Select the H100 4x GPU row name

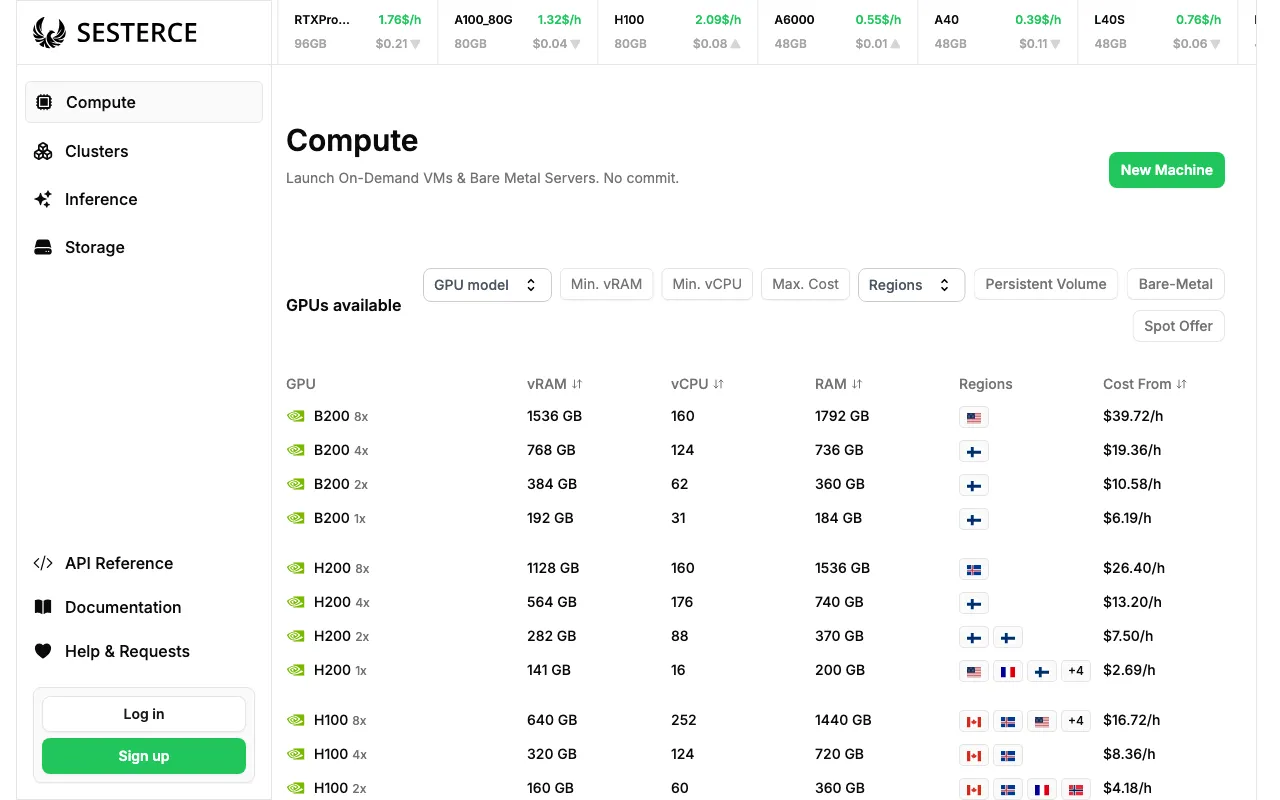click(341, 754)
